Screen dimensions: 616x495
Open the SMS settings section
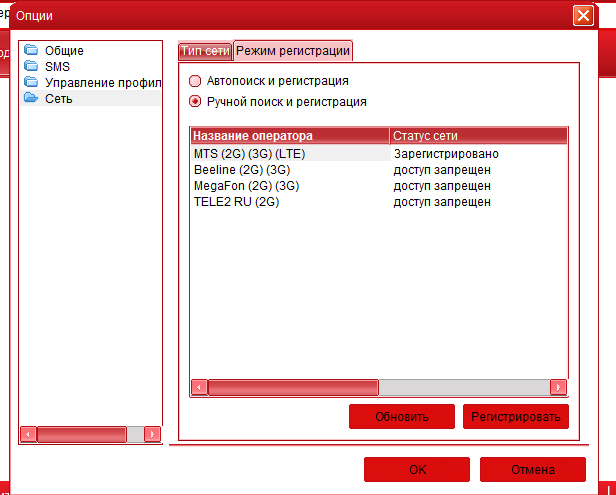coord(57,66)
